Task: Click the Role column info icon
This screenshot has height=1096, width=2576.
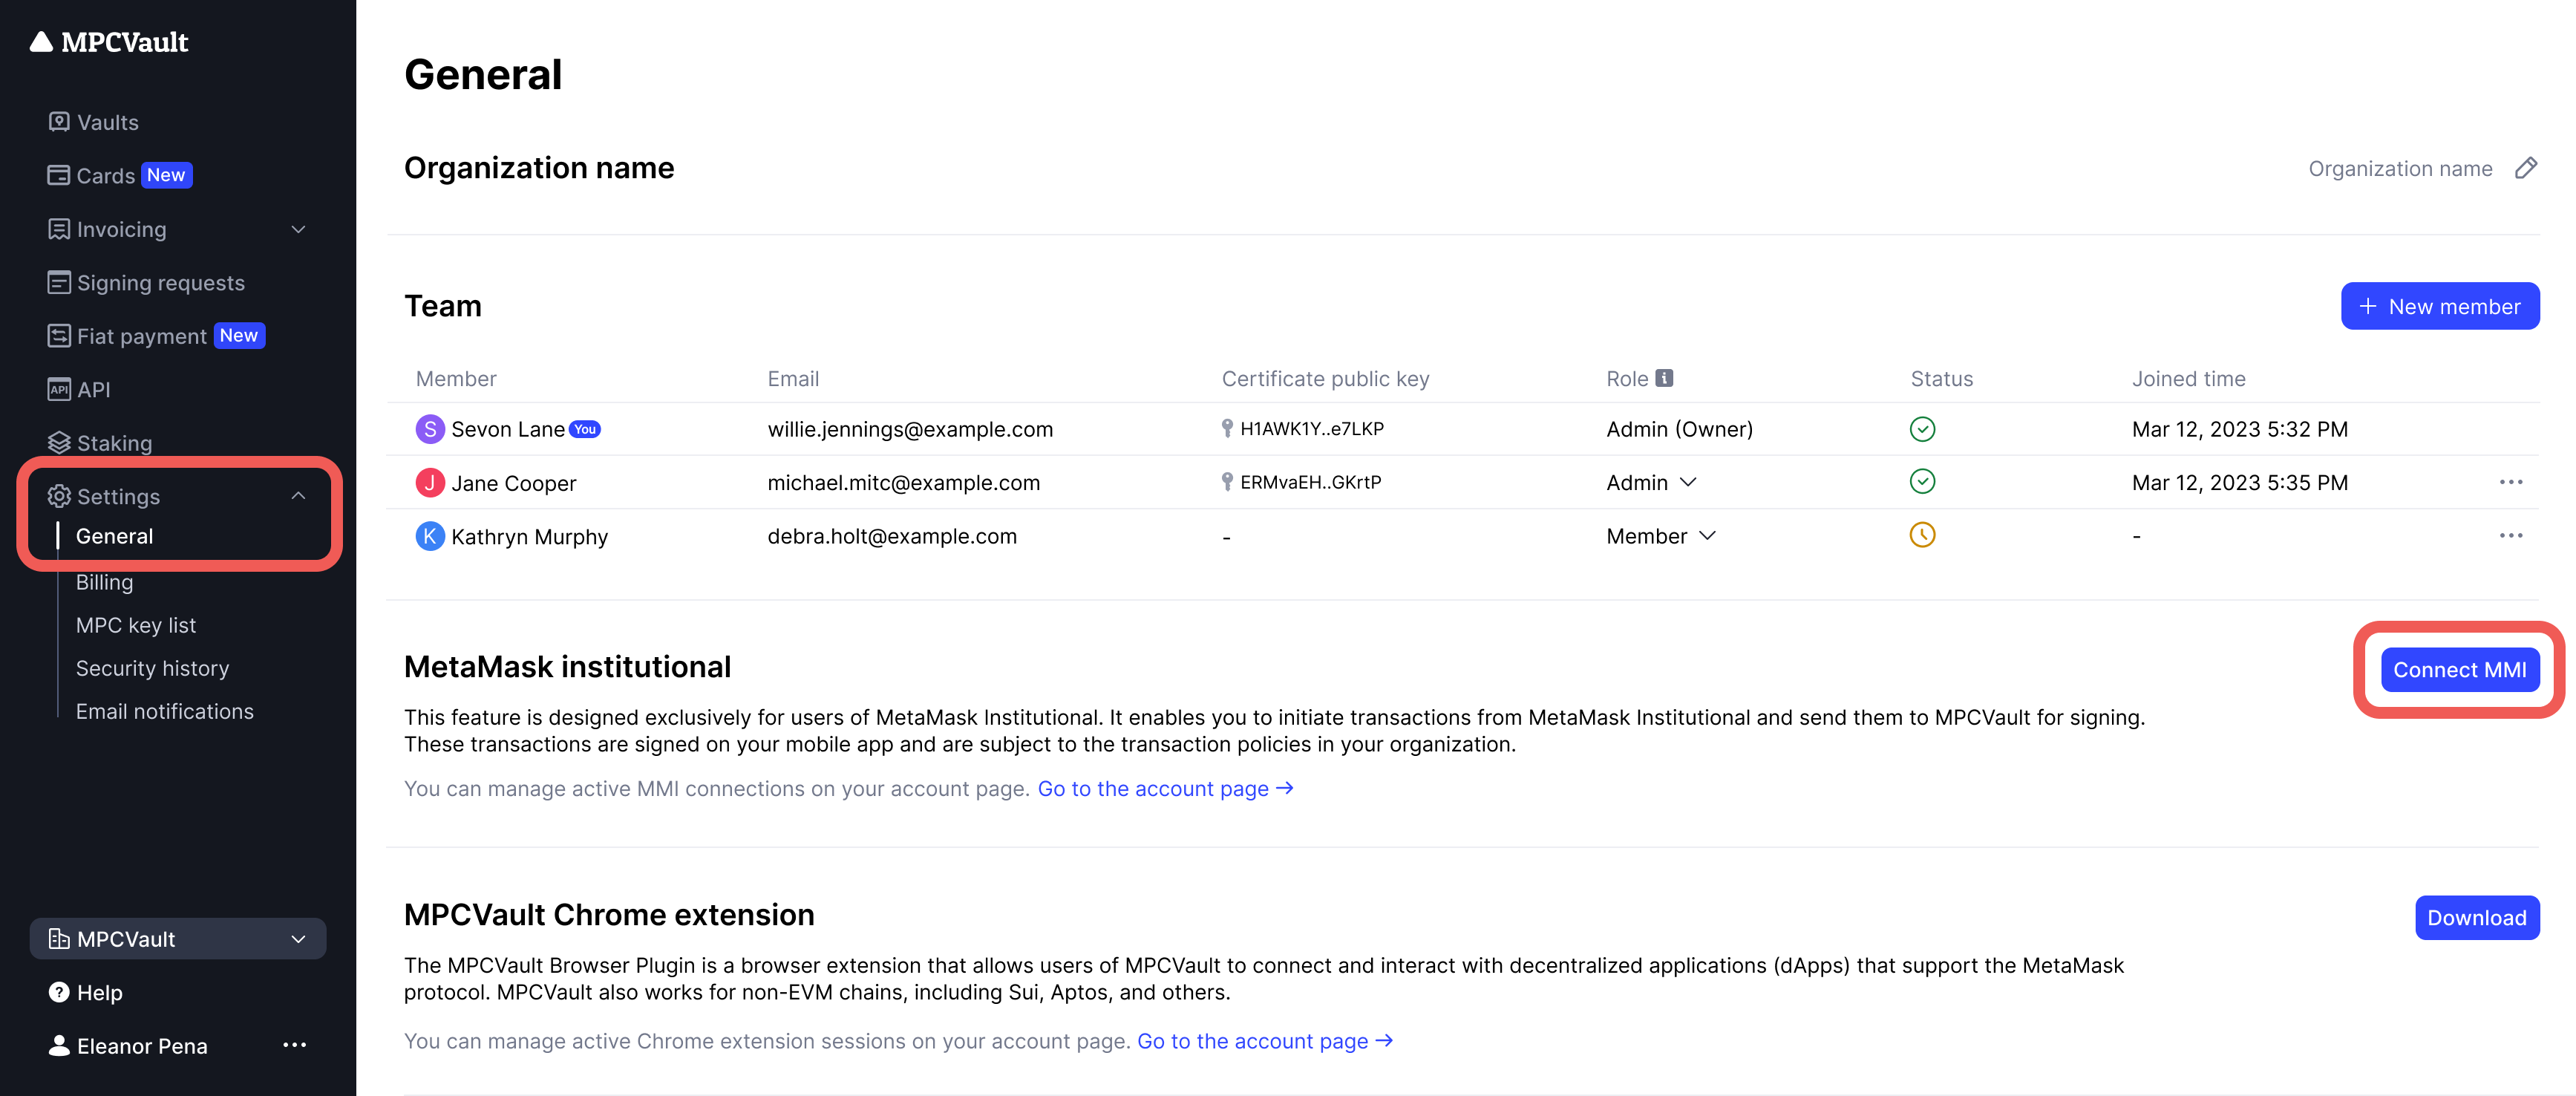Action: point(1664,378)
